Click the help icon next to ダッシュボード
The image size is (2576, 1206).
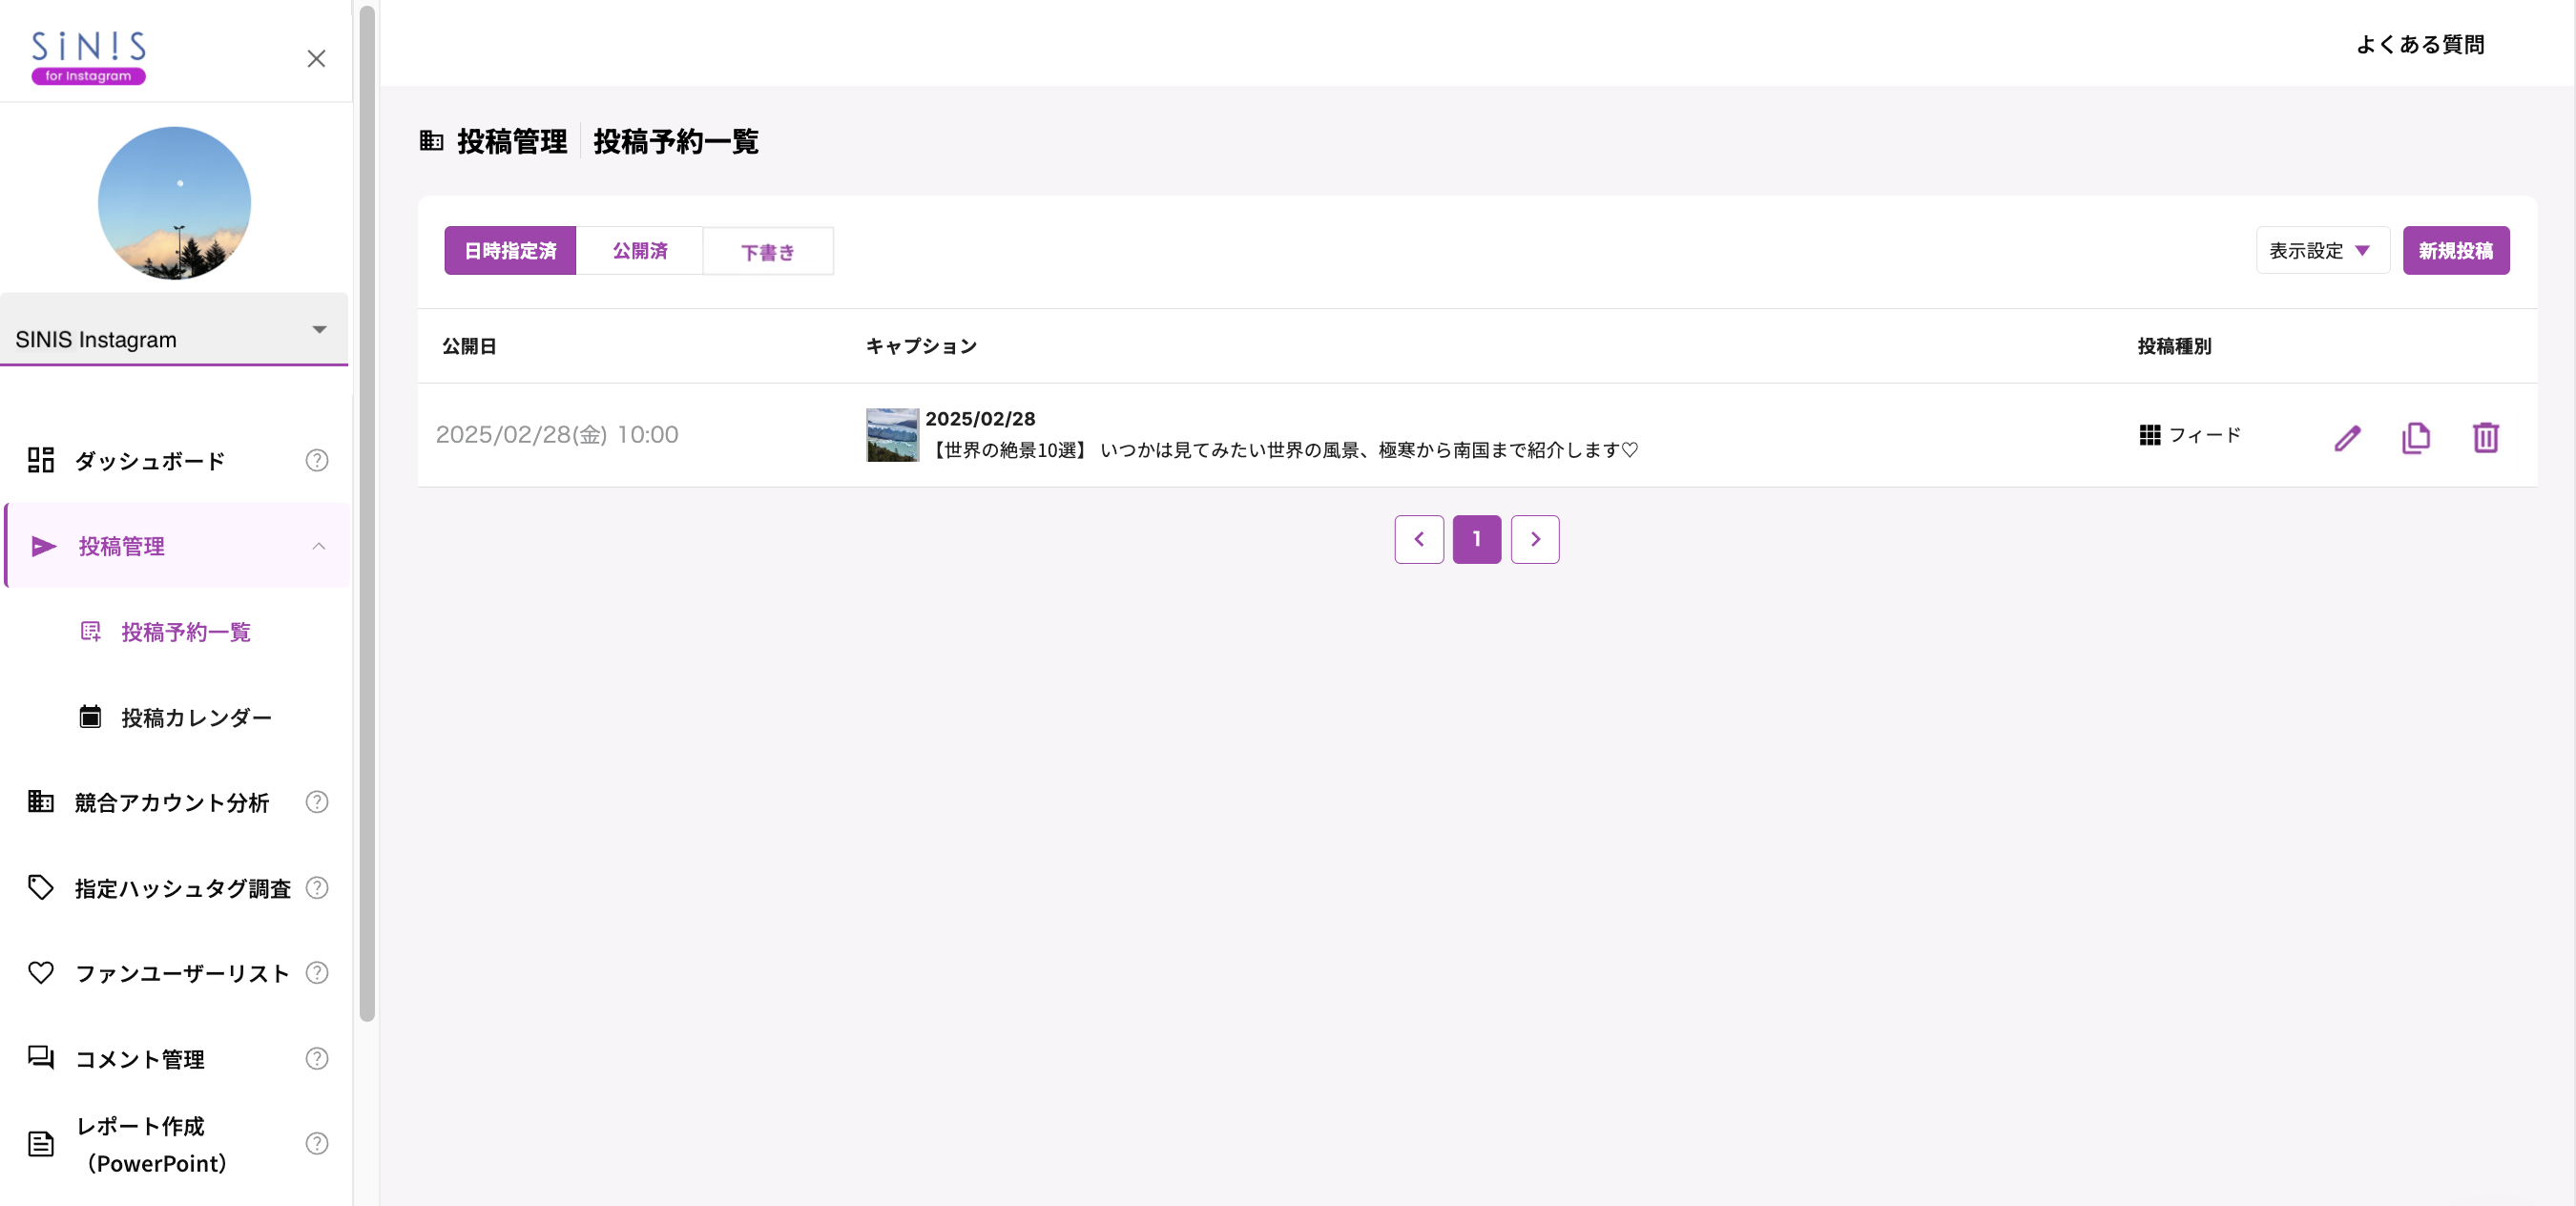pyautogui.click(x=316, y=461)
